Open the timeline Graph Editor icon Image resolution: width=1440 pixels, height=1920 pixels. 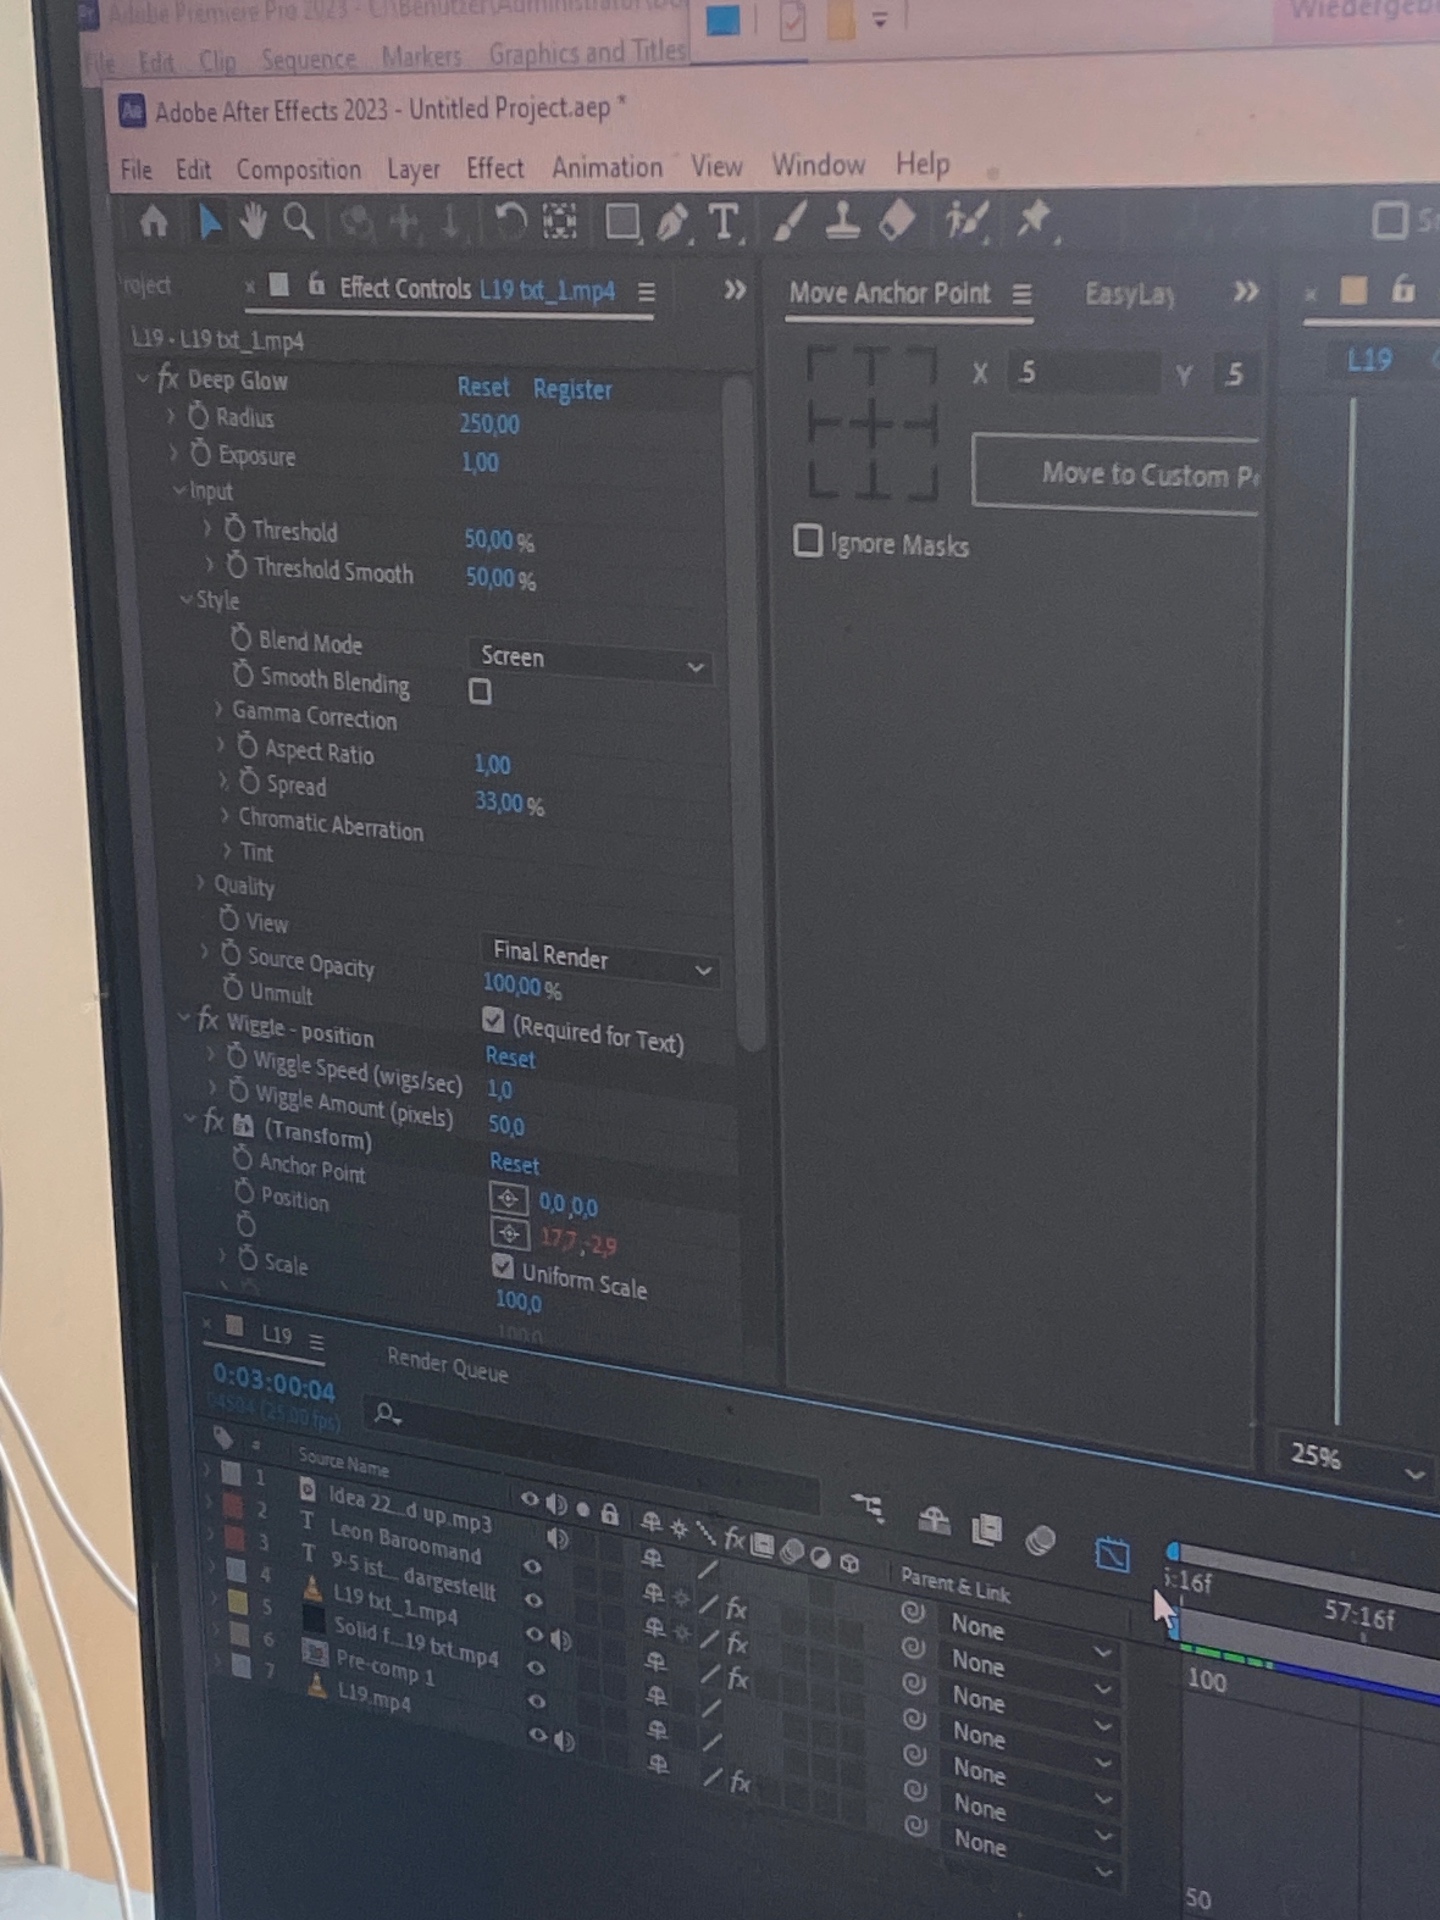pos(1112,1554)
